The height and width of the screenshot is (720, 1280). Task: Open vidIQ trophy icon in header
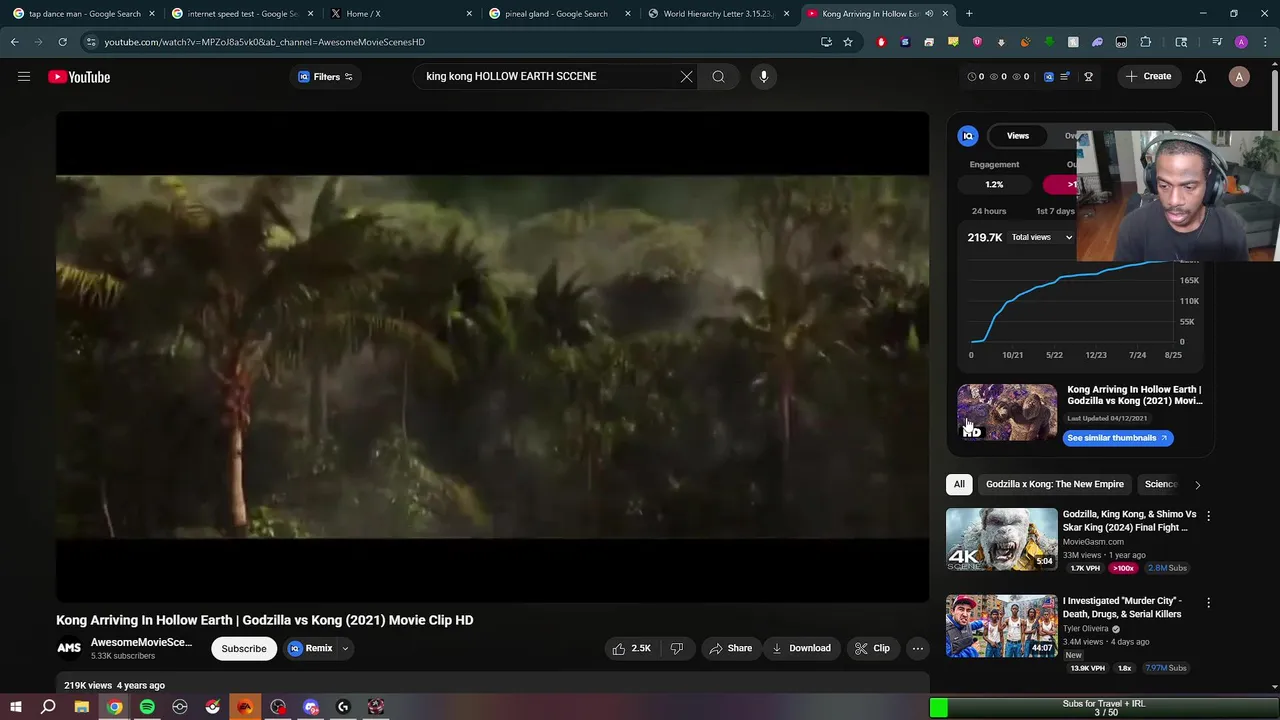click(1088, 76)
